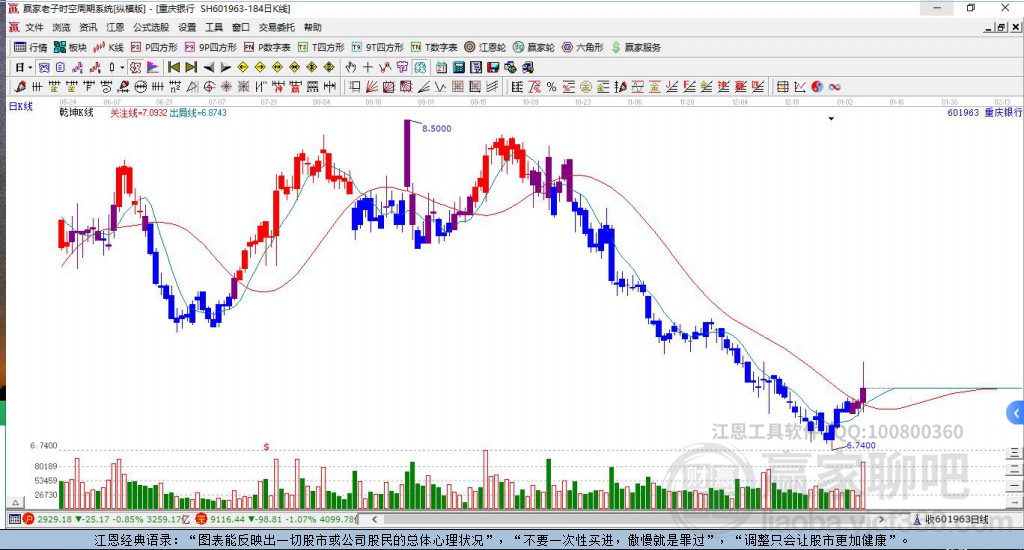Jump to last bar with green skip-forward icon
The height and width of the screenshot is (550, 1024).
(191, 67)
